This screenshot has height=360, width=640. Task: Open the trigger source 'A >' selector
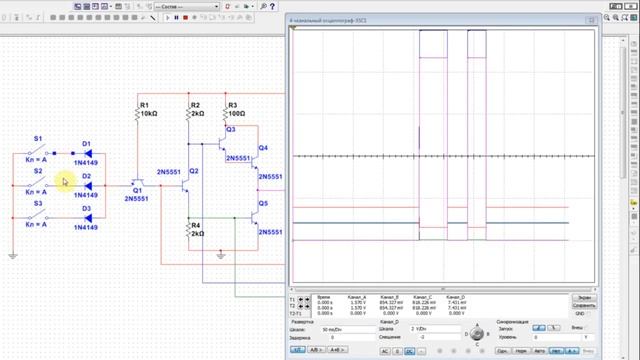click(572, 351)
